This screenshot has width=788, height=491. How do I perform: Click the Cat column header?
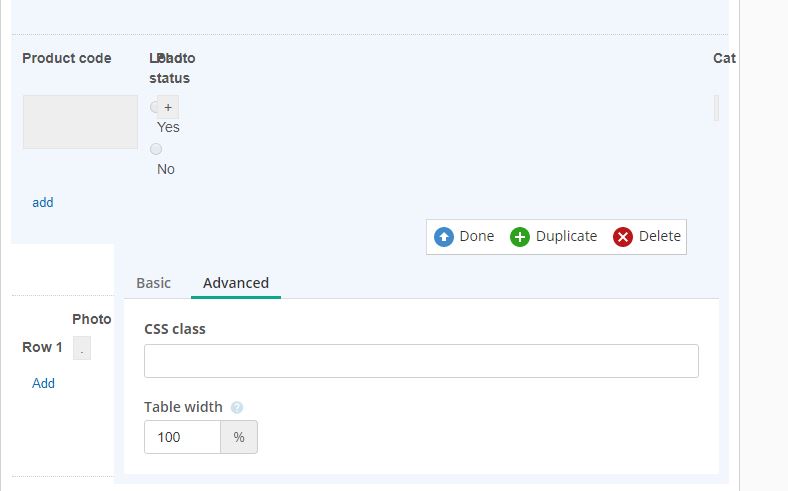click(x=724, y=58)
